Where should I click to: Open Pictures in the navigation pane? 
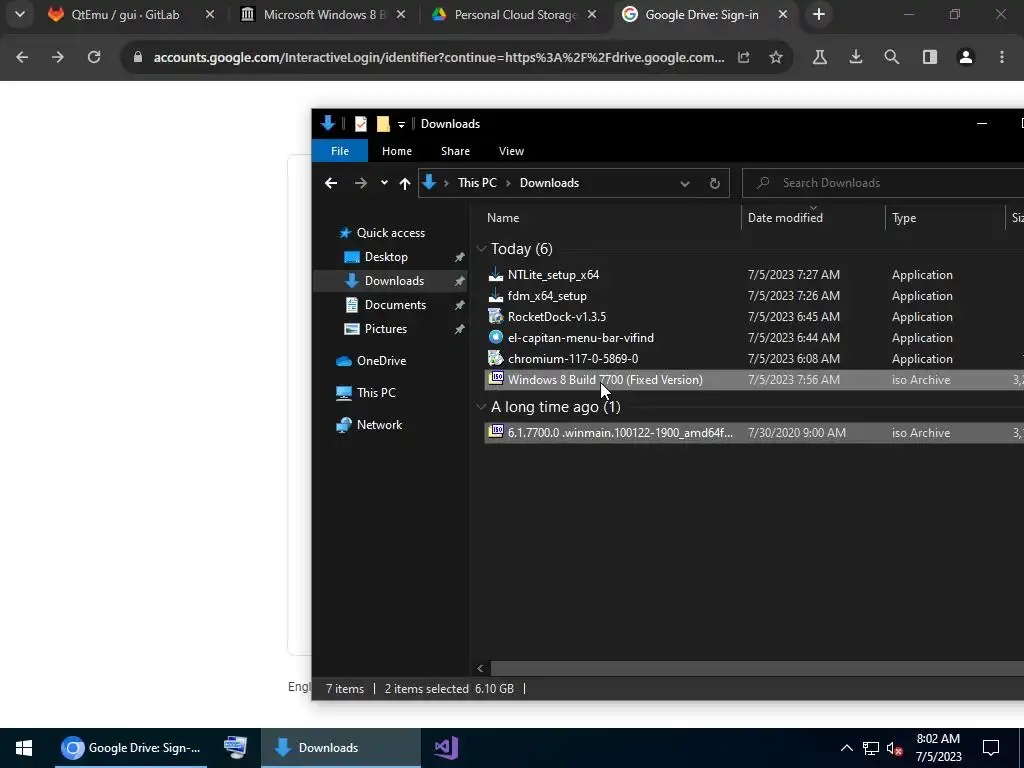pos(385,329)
